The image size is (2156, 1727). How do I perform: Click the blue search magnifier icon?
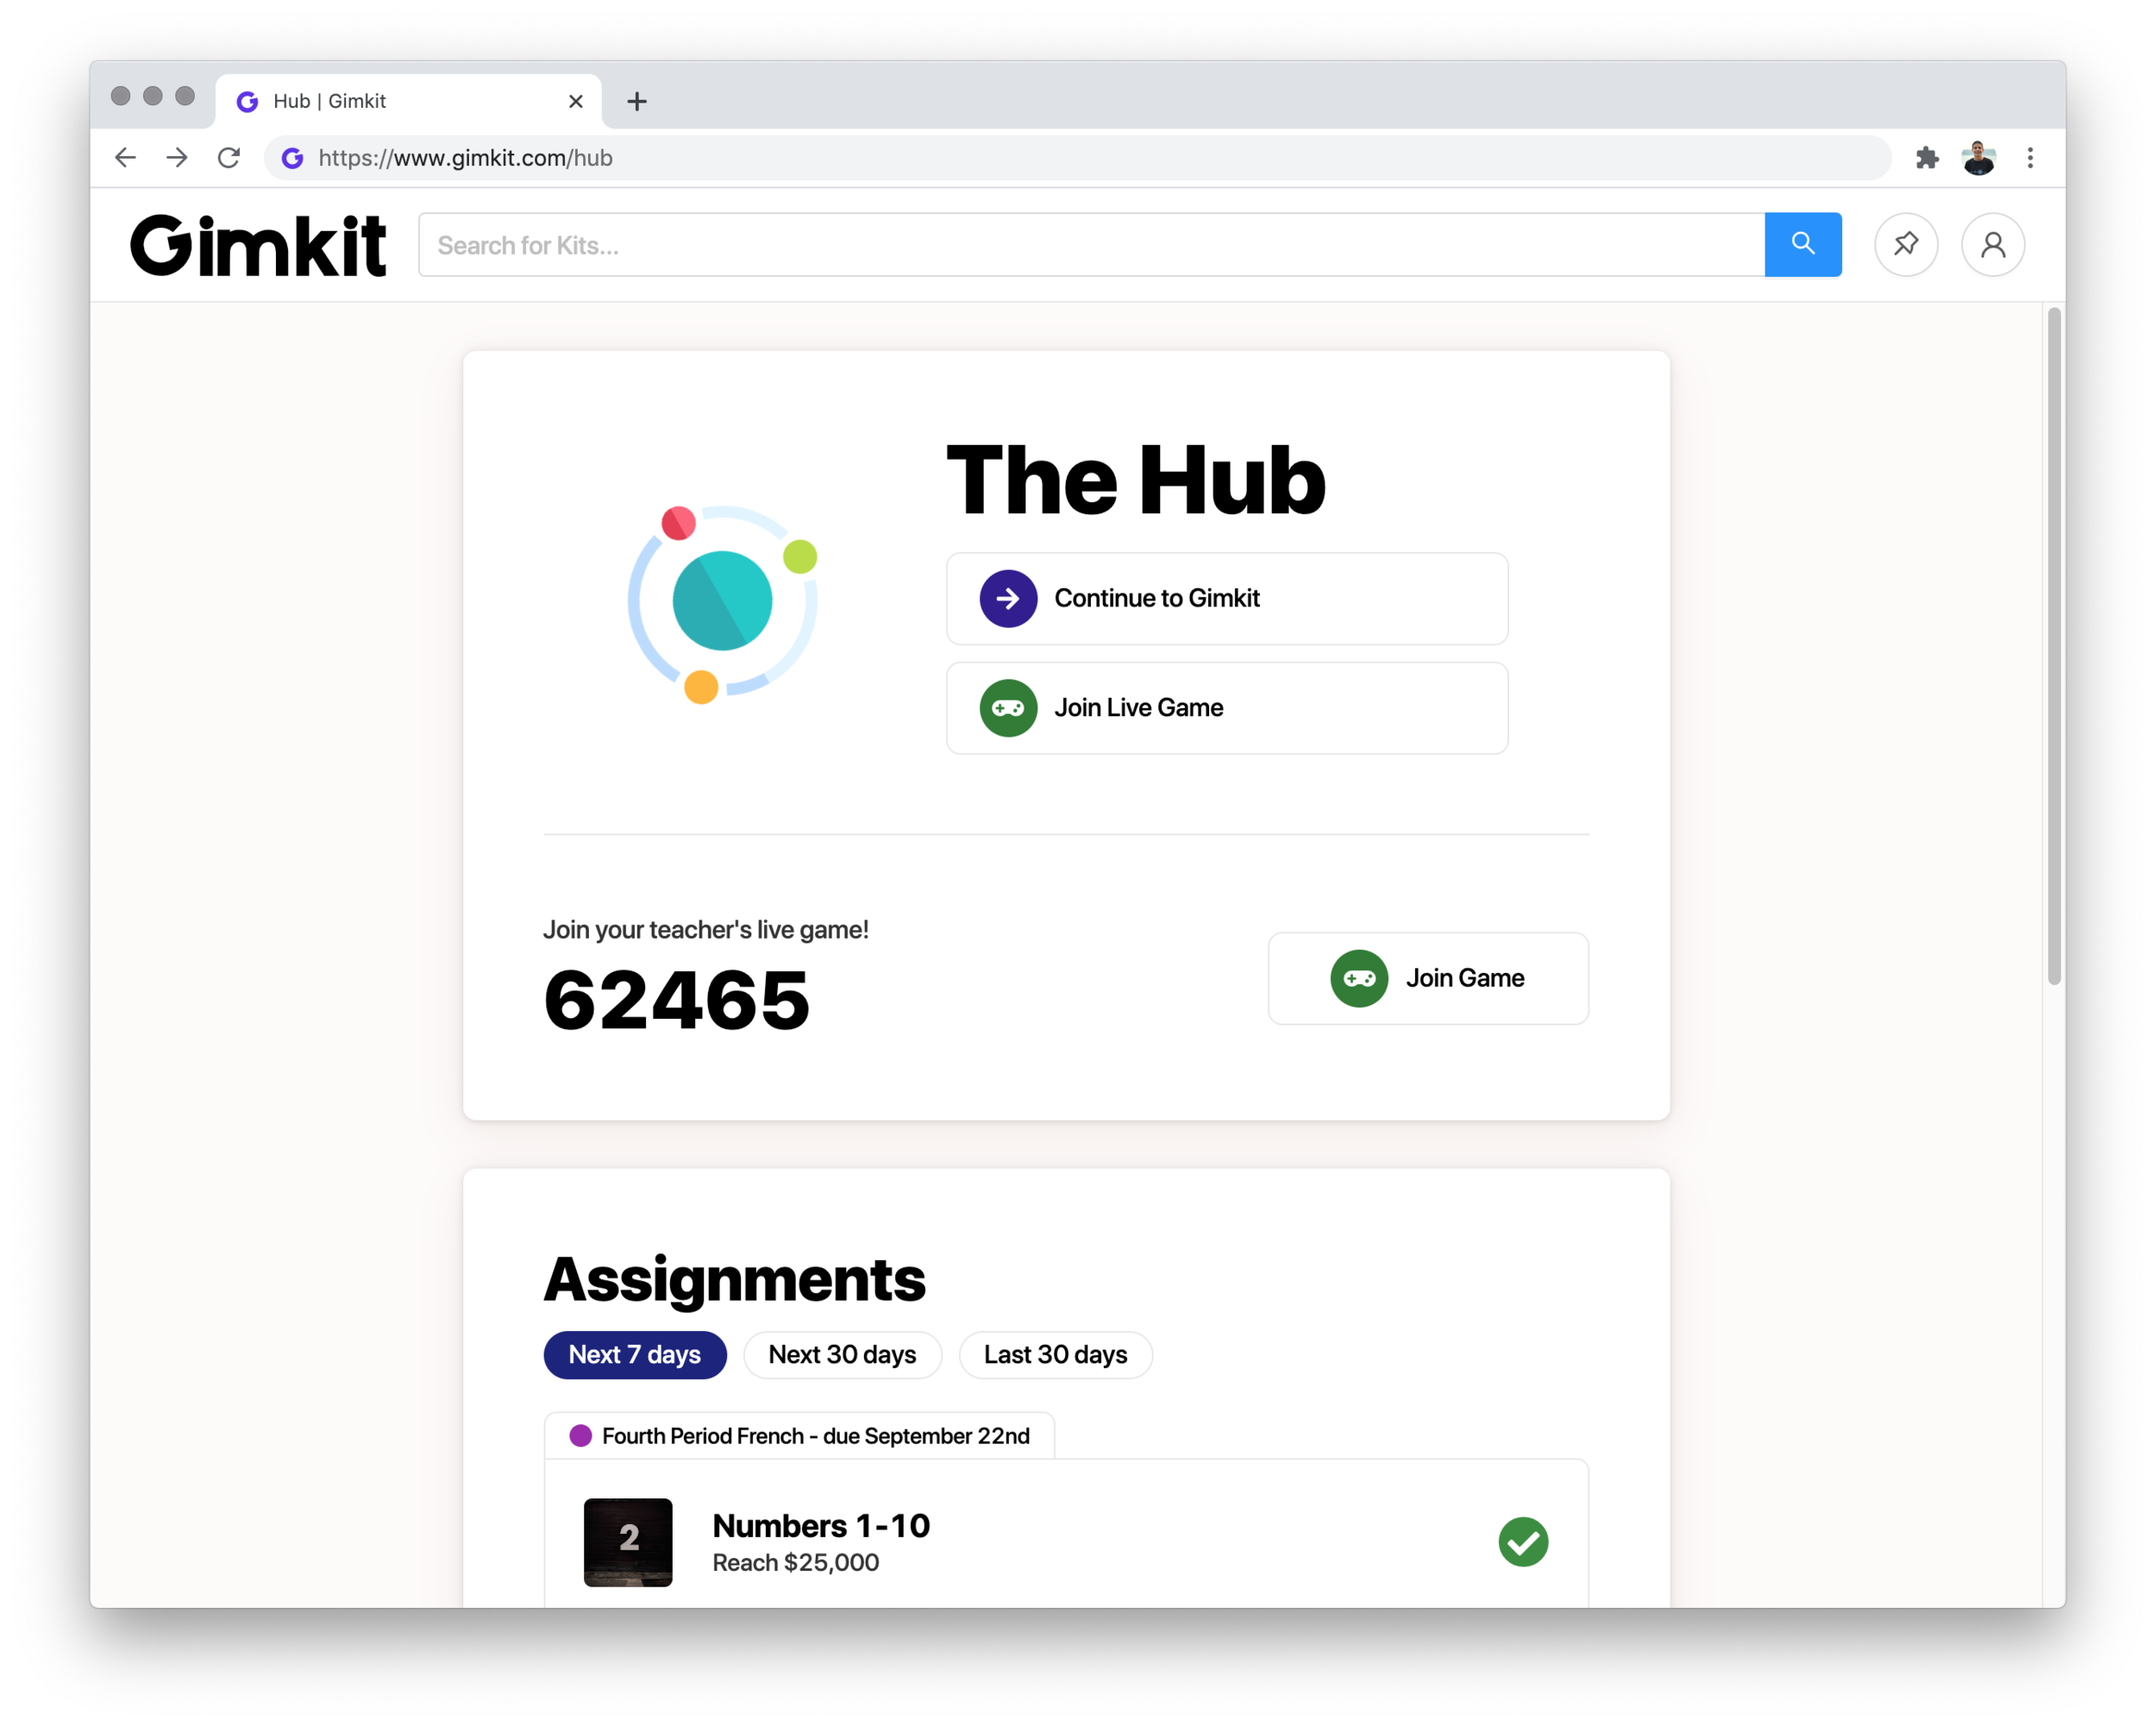(x=1802, y=244)
